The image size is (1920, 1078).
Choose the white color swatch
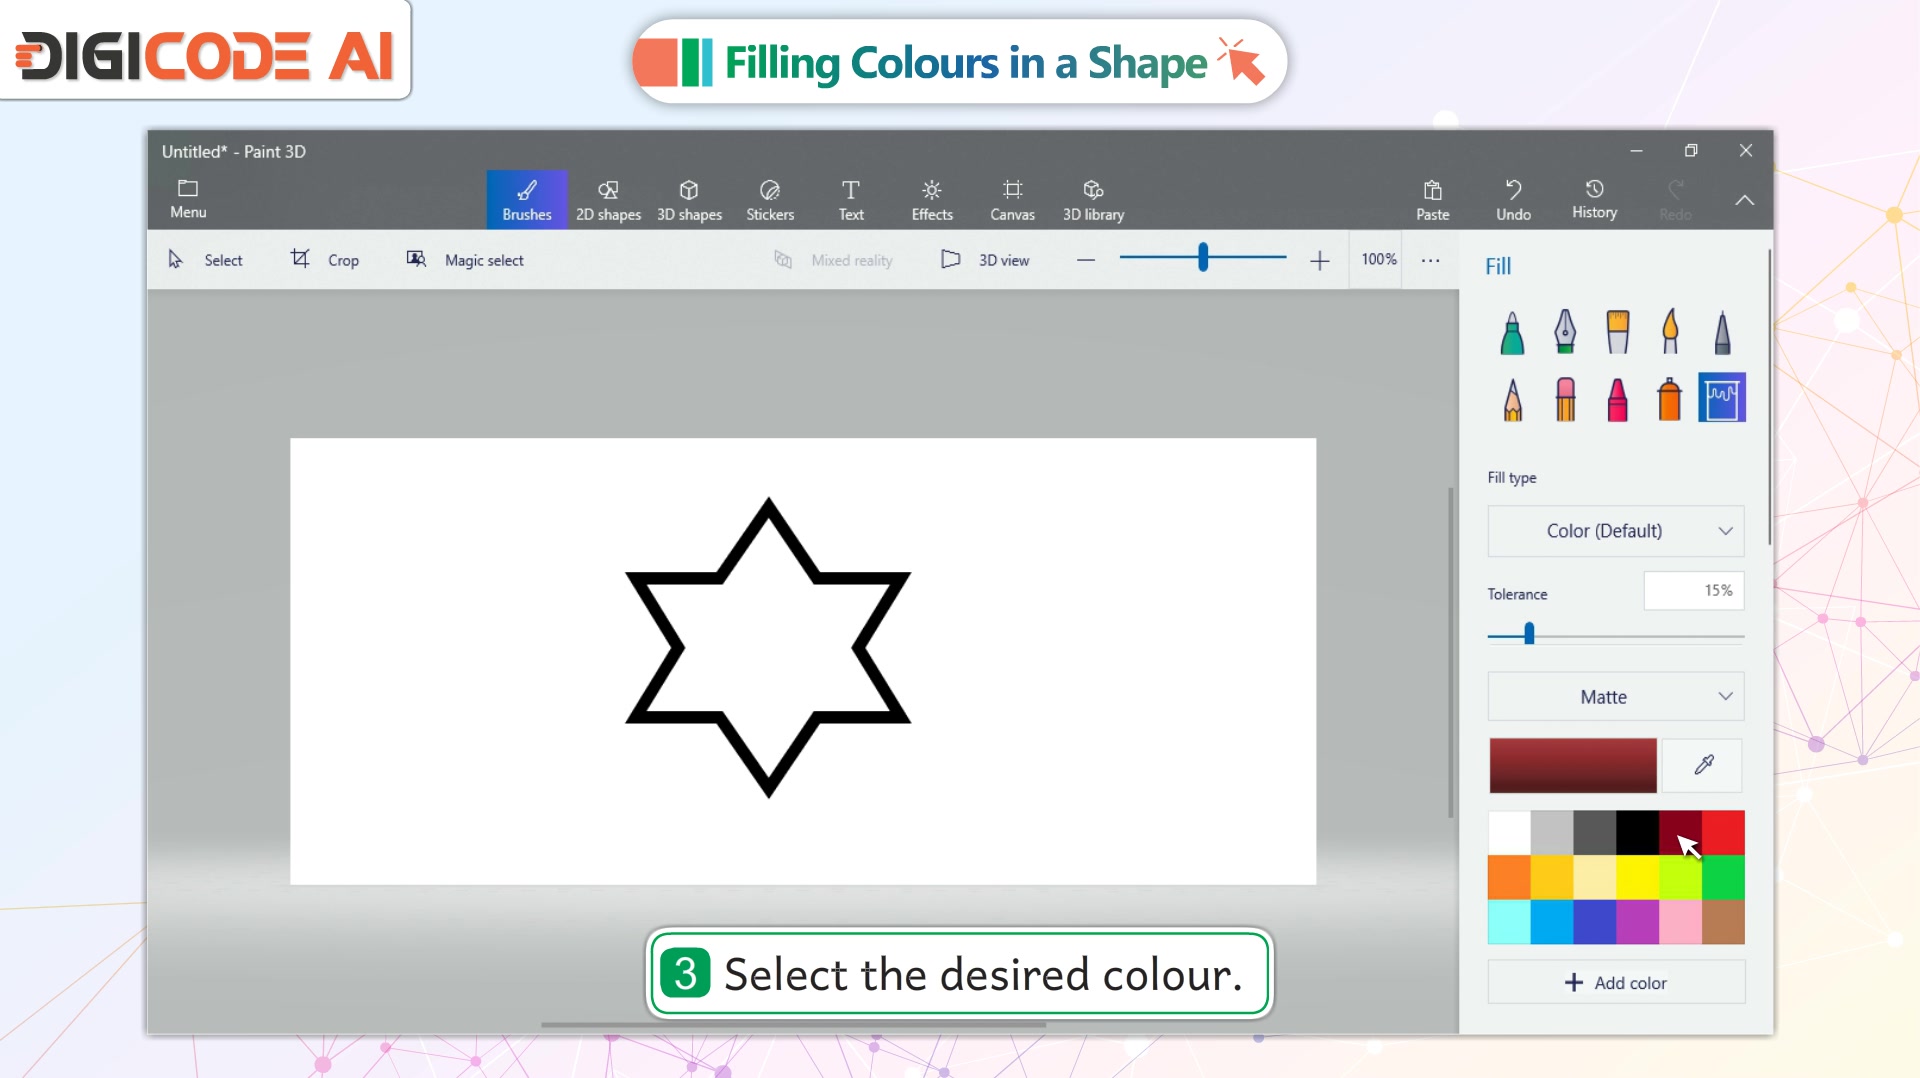(x=1509, y=833)
